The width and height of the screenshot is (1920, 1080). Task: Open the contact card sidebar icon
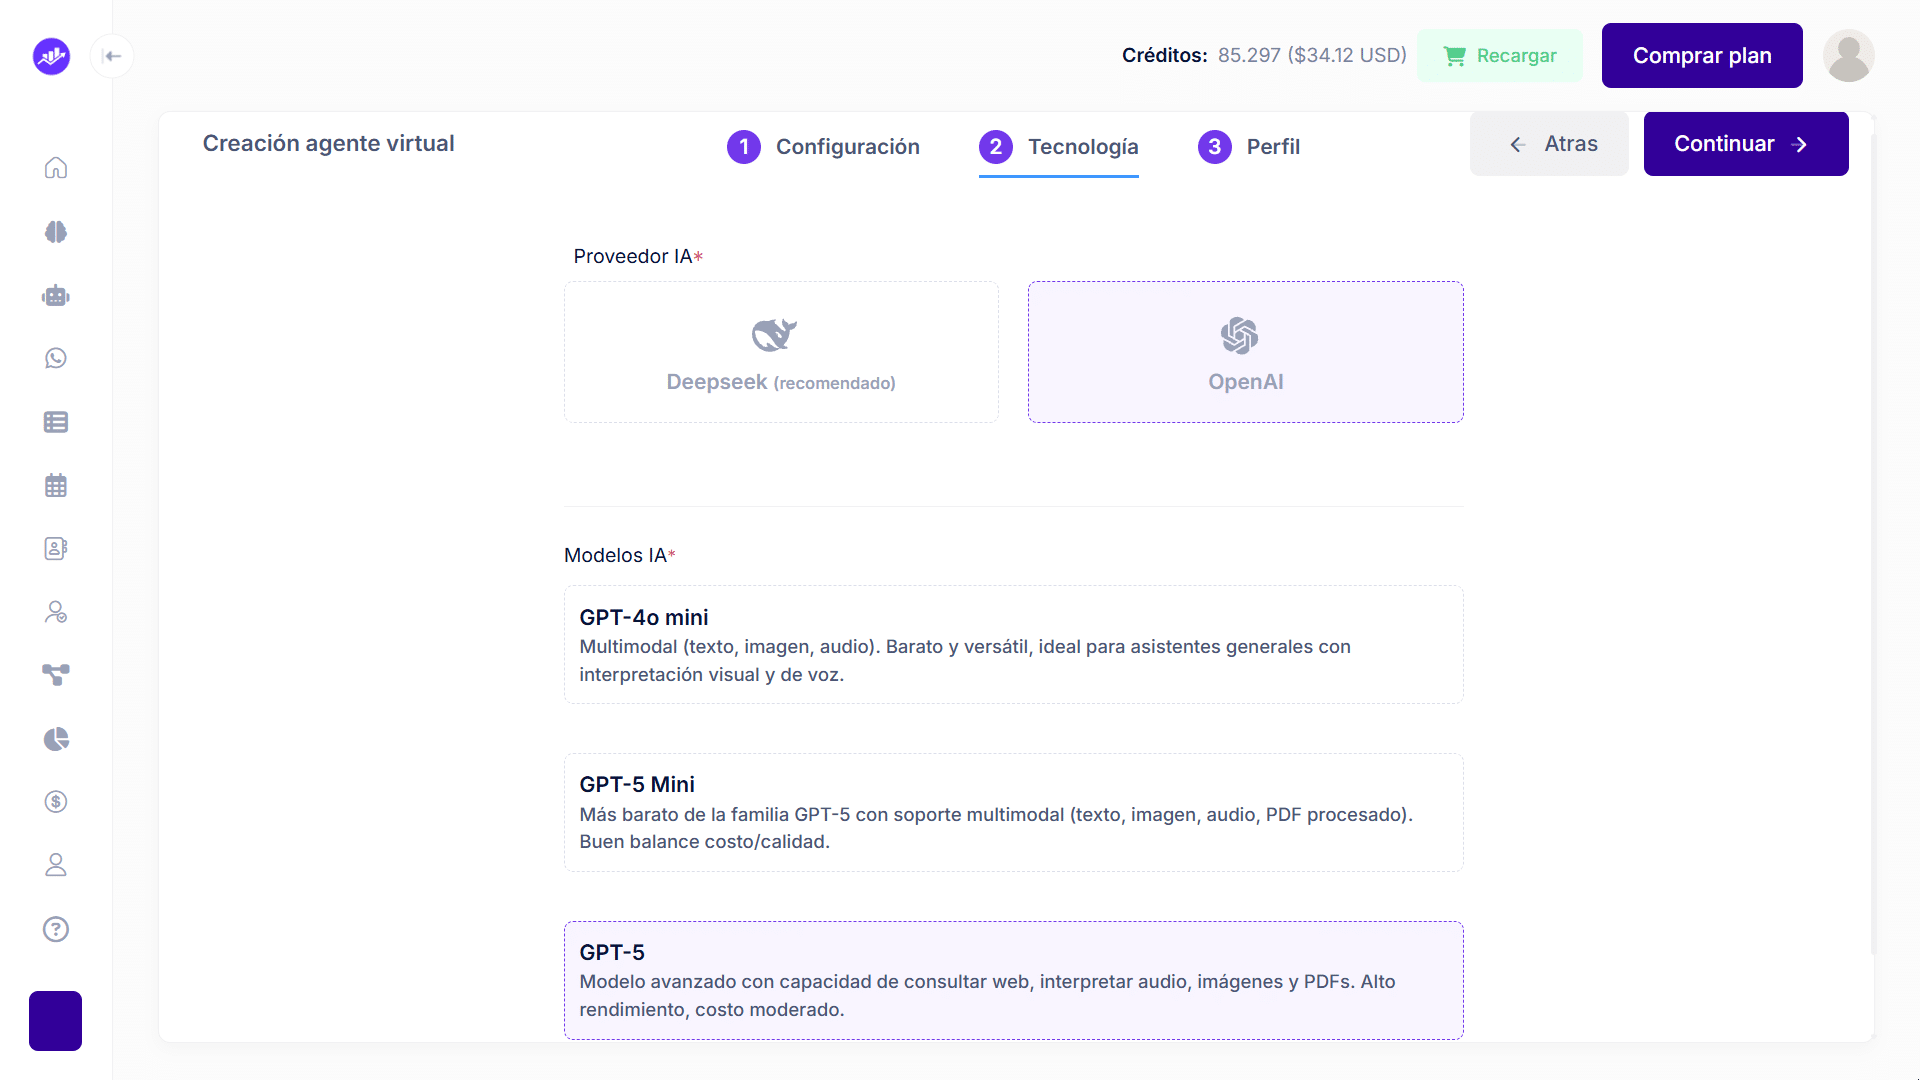coord(56,548)
